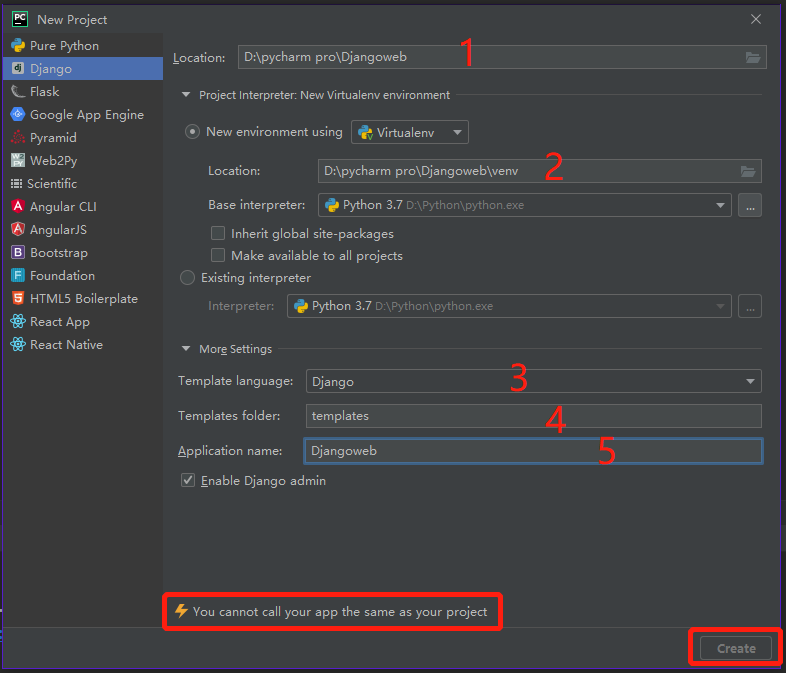Open the Virtualenv environment dropdown

(x=410, y=132)
